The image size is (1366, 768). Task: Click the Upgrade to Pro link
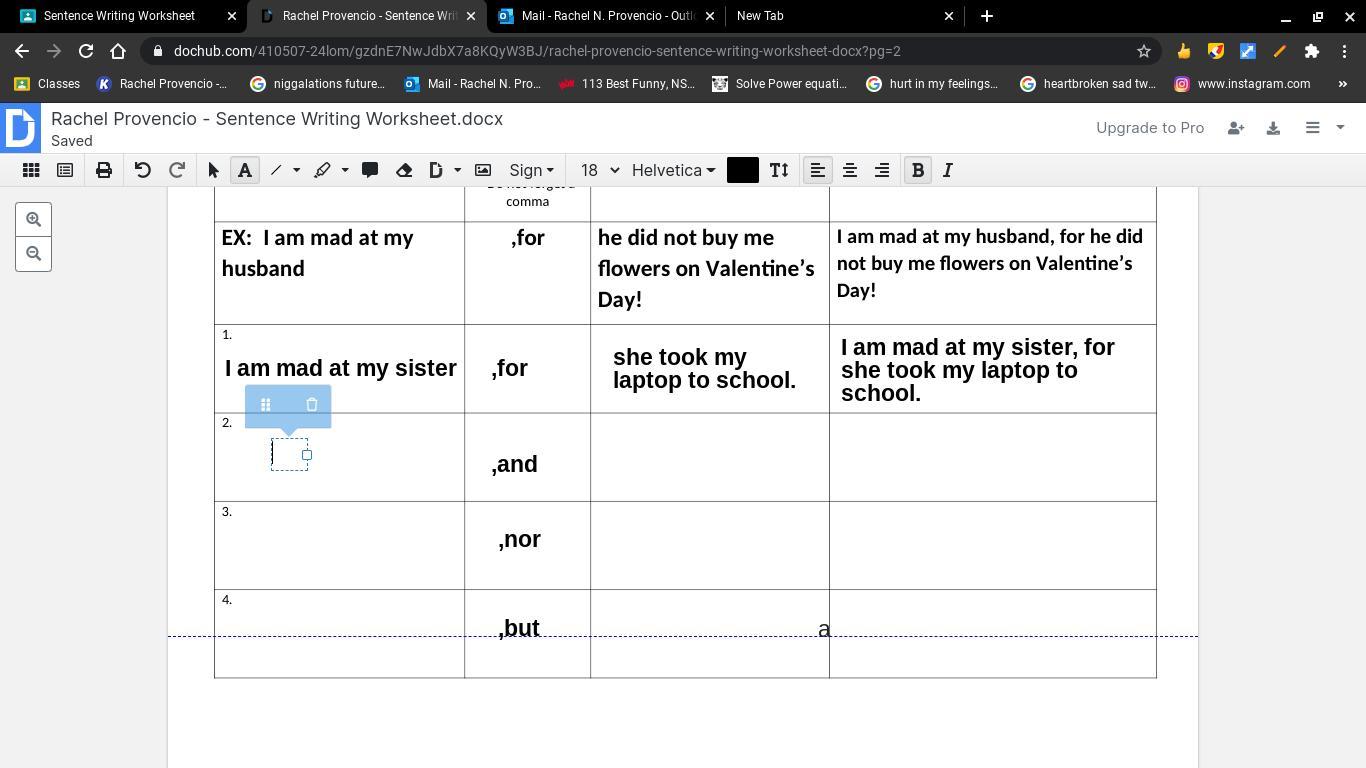(x=1149, y=128)
